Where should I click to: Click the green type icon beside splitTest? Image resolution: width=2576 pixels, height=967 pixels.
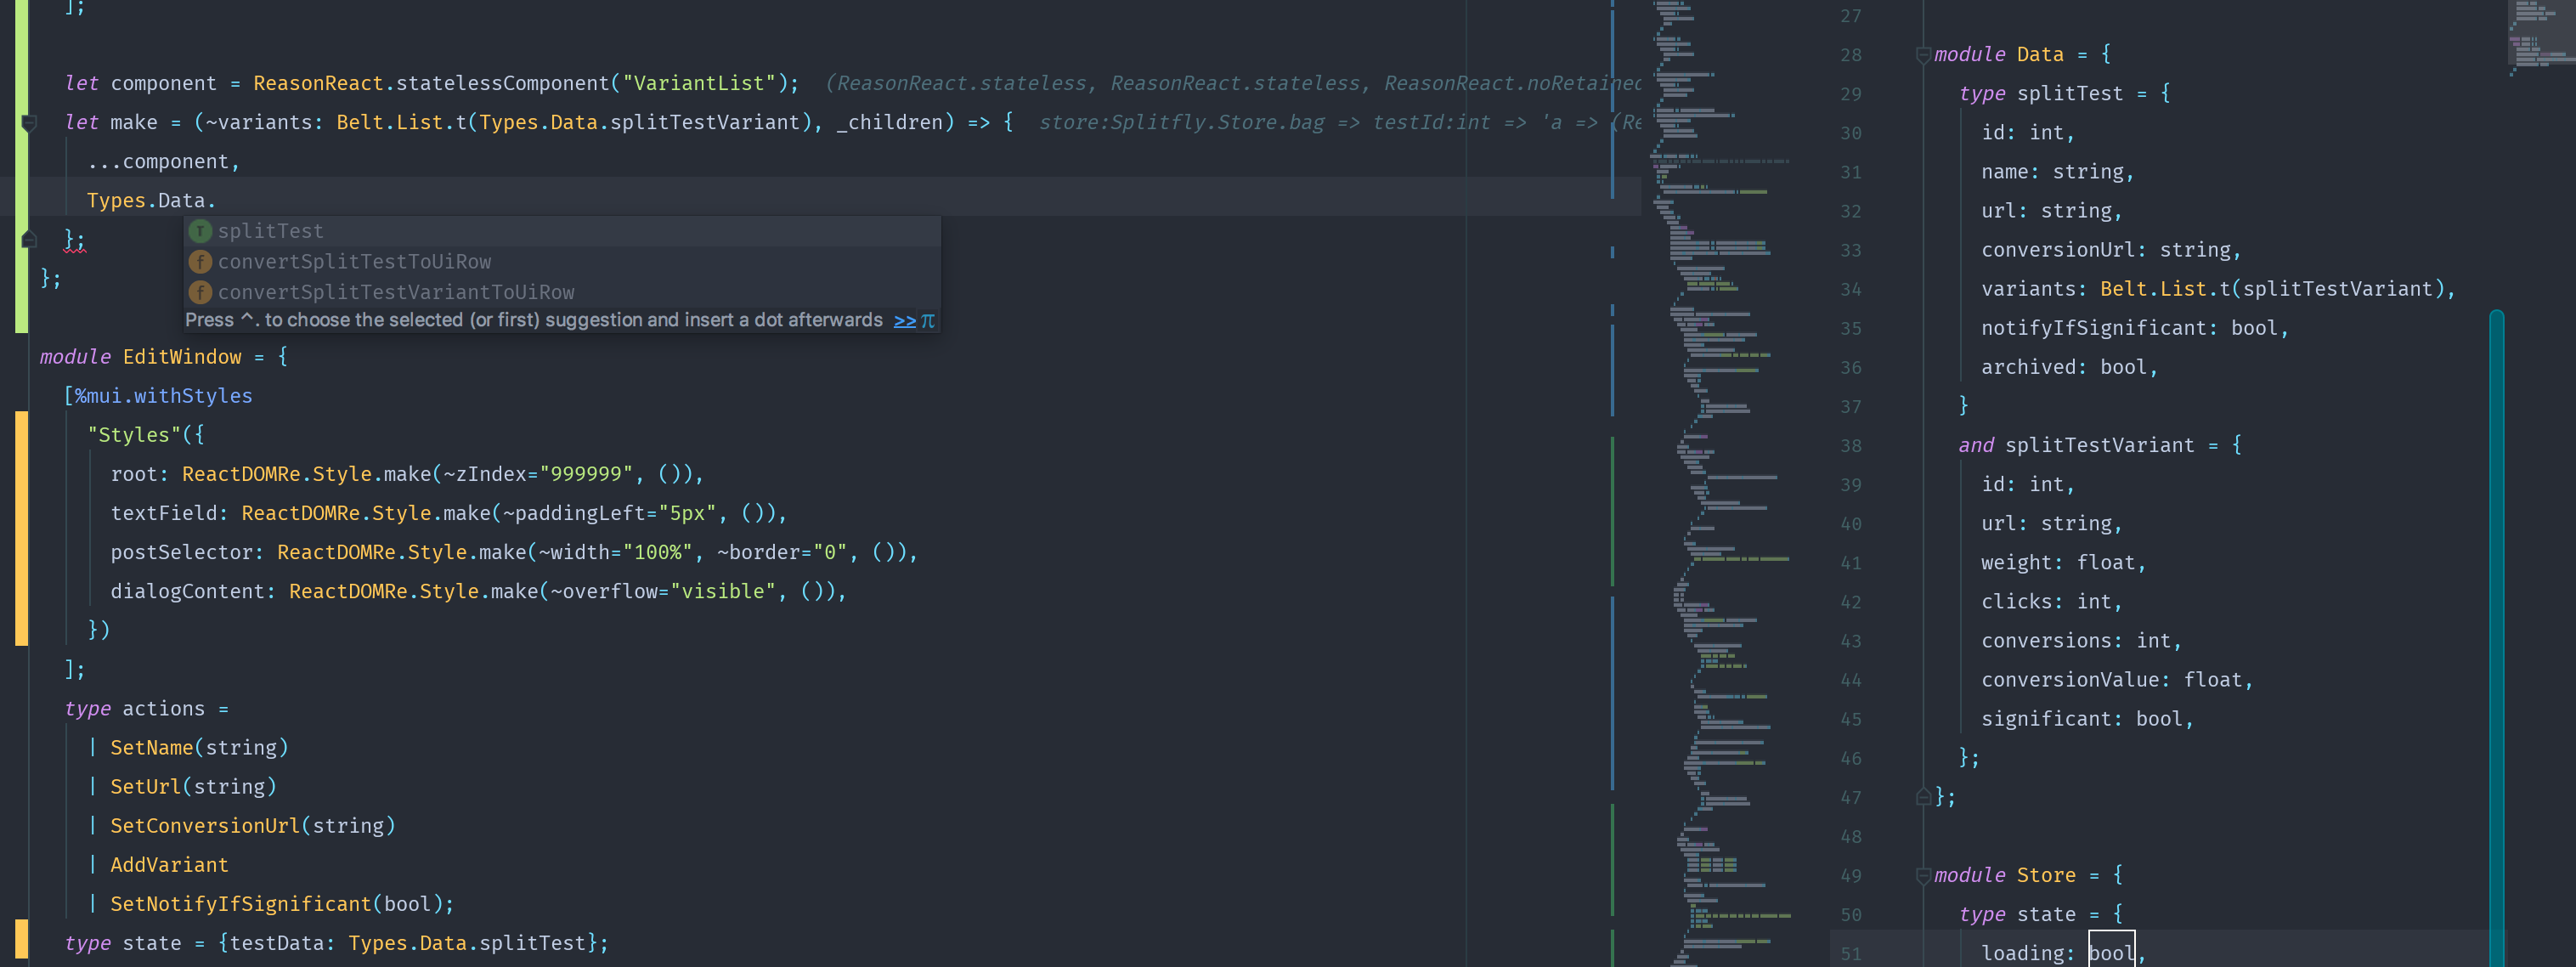200,231
